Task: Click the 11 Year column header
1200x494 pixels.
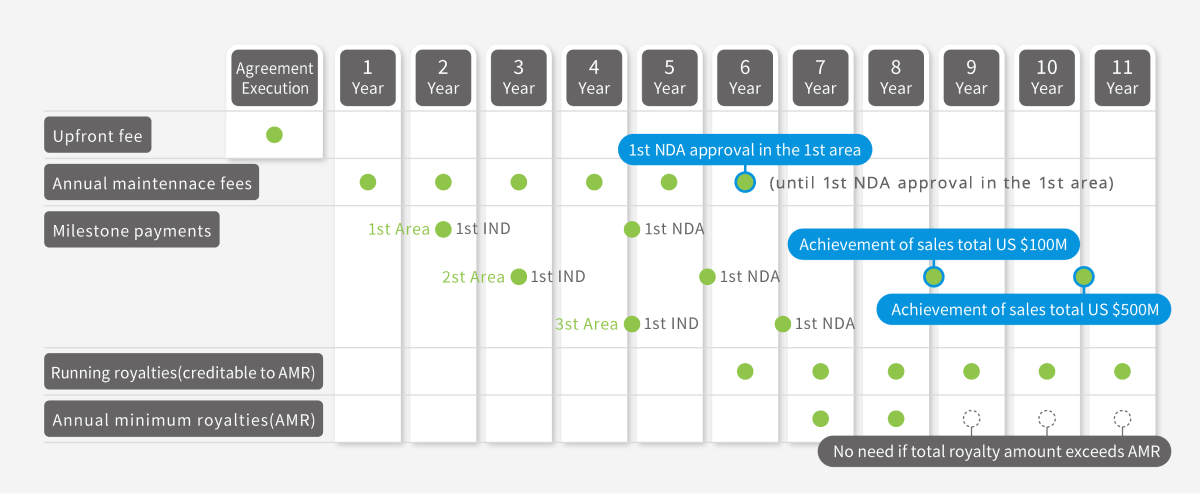Action: point(1122,78)
